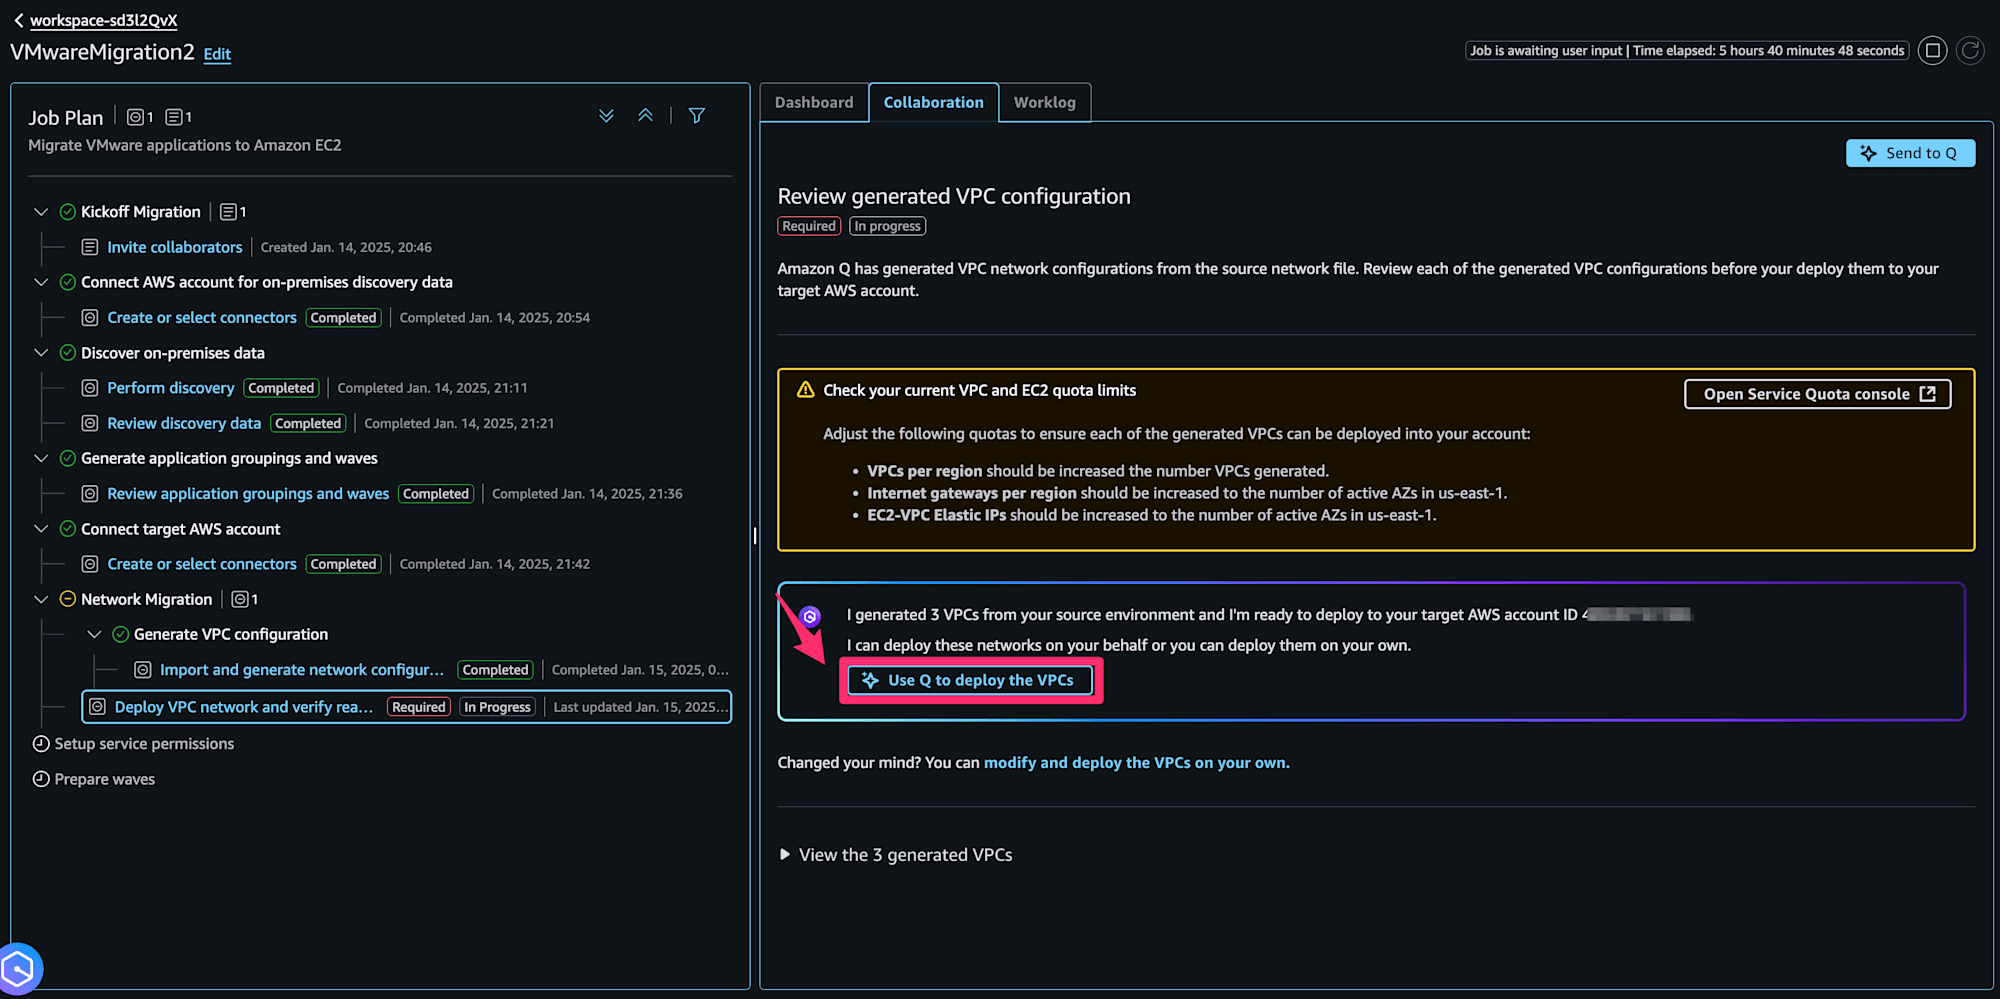The image size is (2000, 999).
Task: Open the Amazon Q chat icon at bottom left
Action: [x=19, y=969]
